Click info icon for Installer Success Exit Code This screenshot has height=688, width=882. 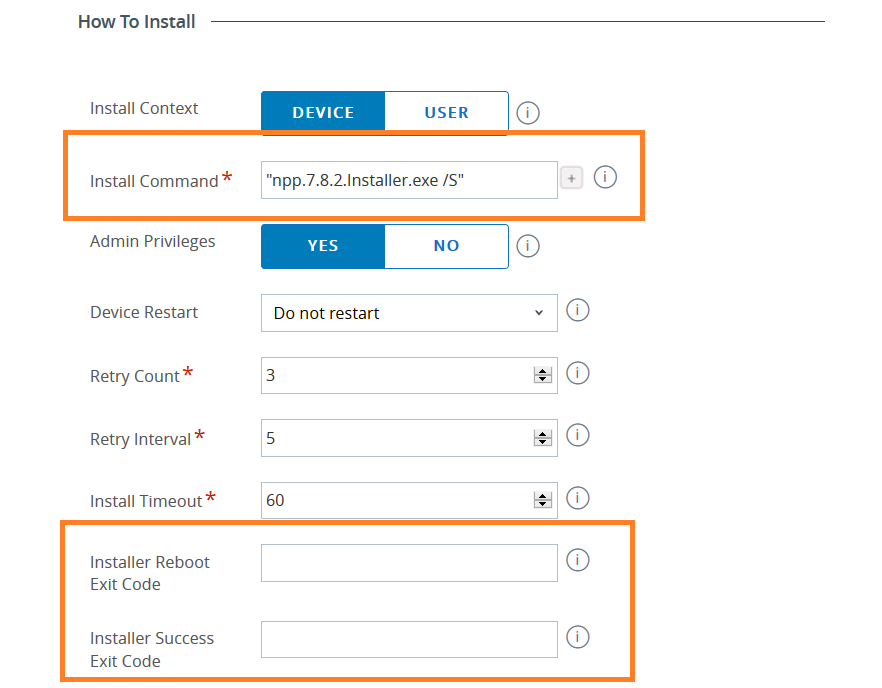click(577, 636)
